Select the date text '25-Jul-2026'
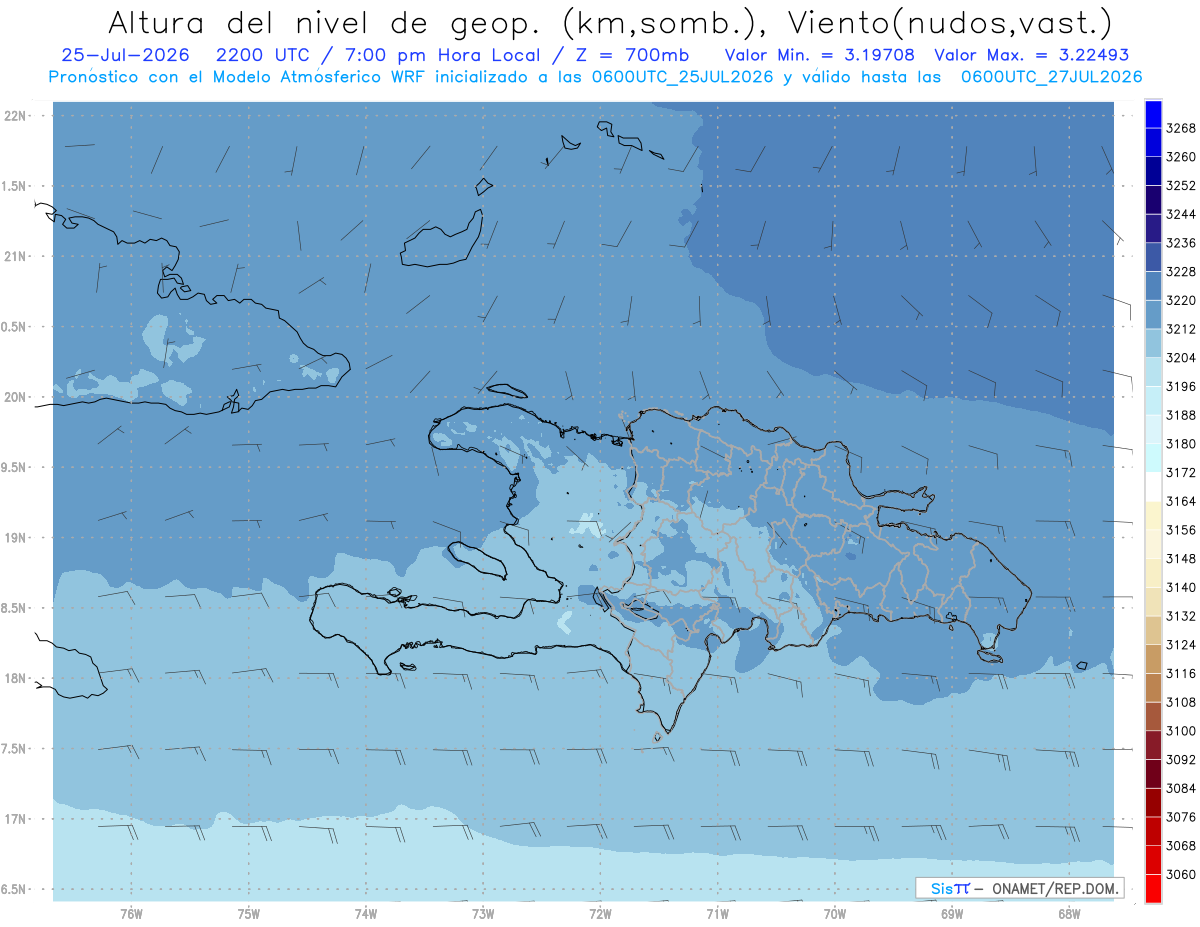This screenshot has height=927, width=1200. pyautogui.click(x=125, y=55)
